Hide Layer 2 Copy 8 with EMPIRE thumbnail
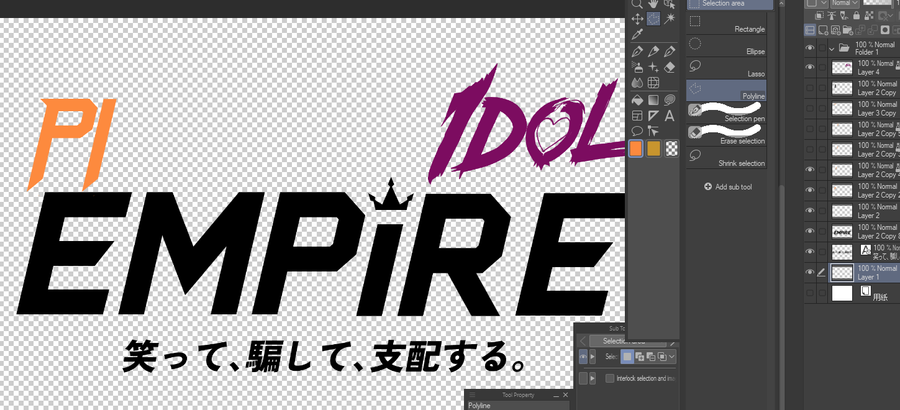900x410 pixels. pyautogui.click(x=810, y=231)
